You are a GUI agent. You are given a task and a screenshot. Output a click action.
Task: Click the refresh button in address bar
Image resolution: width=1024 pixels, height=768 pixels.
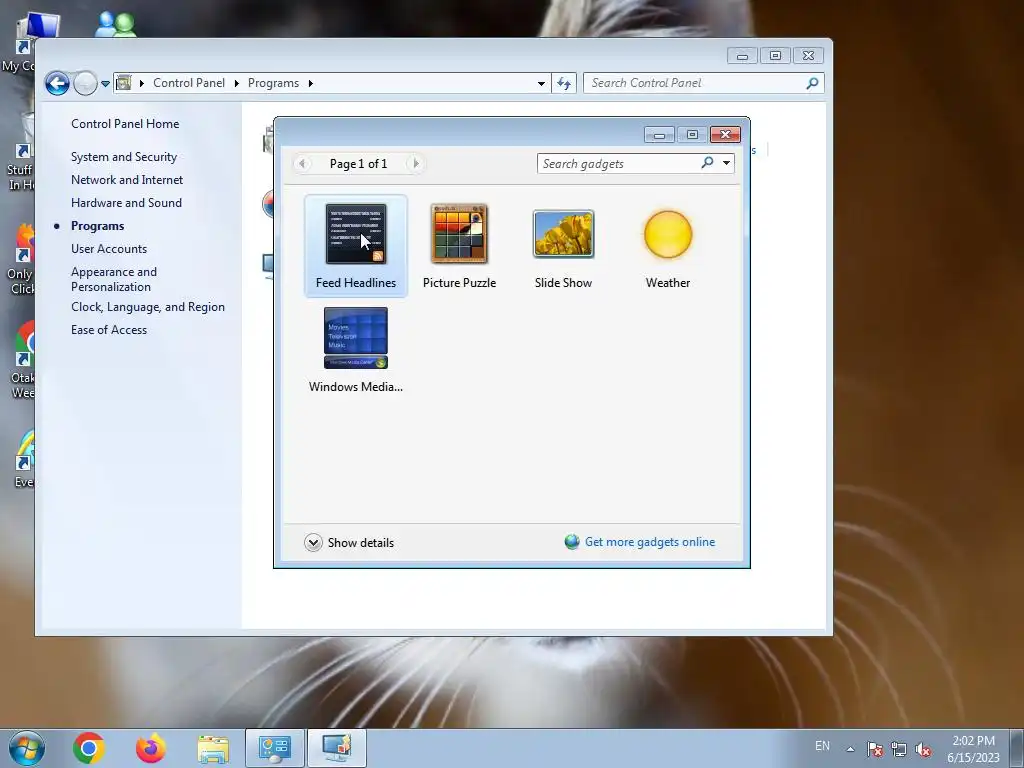tap(564, 84)
